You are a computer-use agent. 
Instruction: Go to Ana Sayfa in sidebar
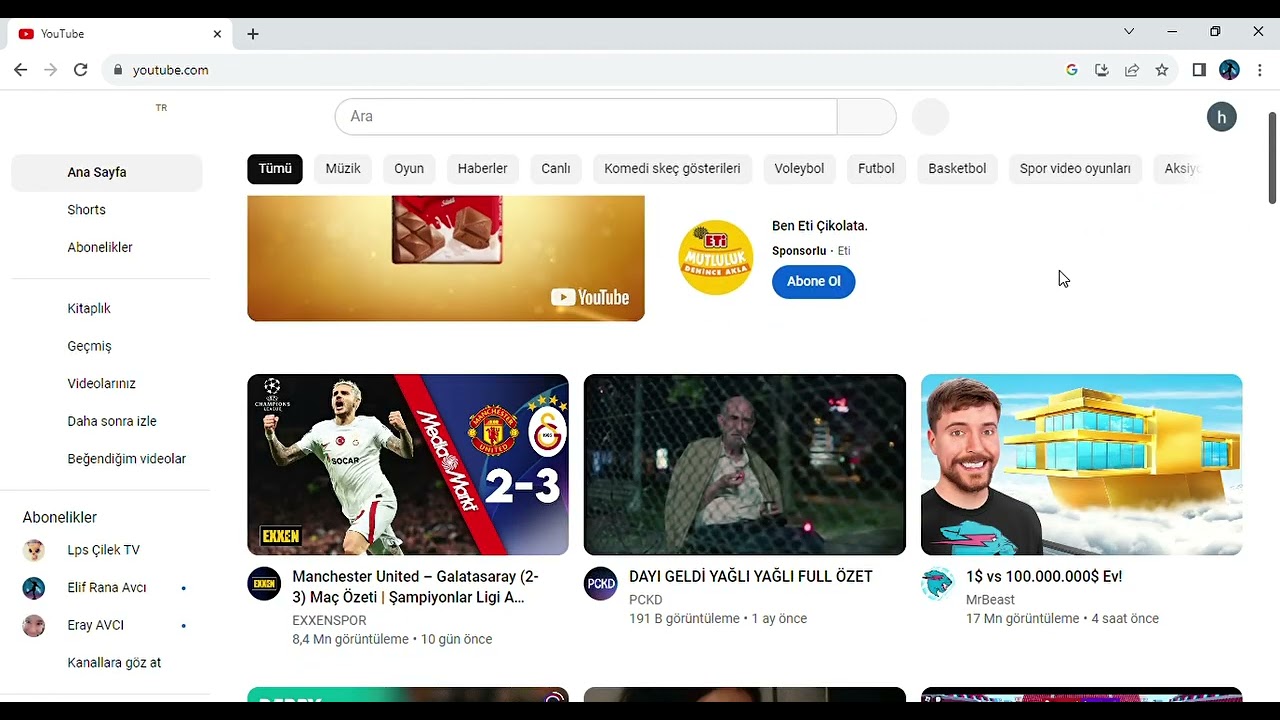(107, 172)
